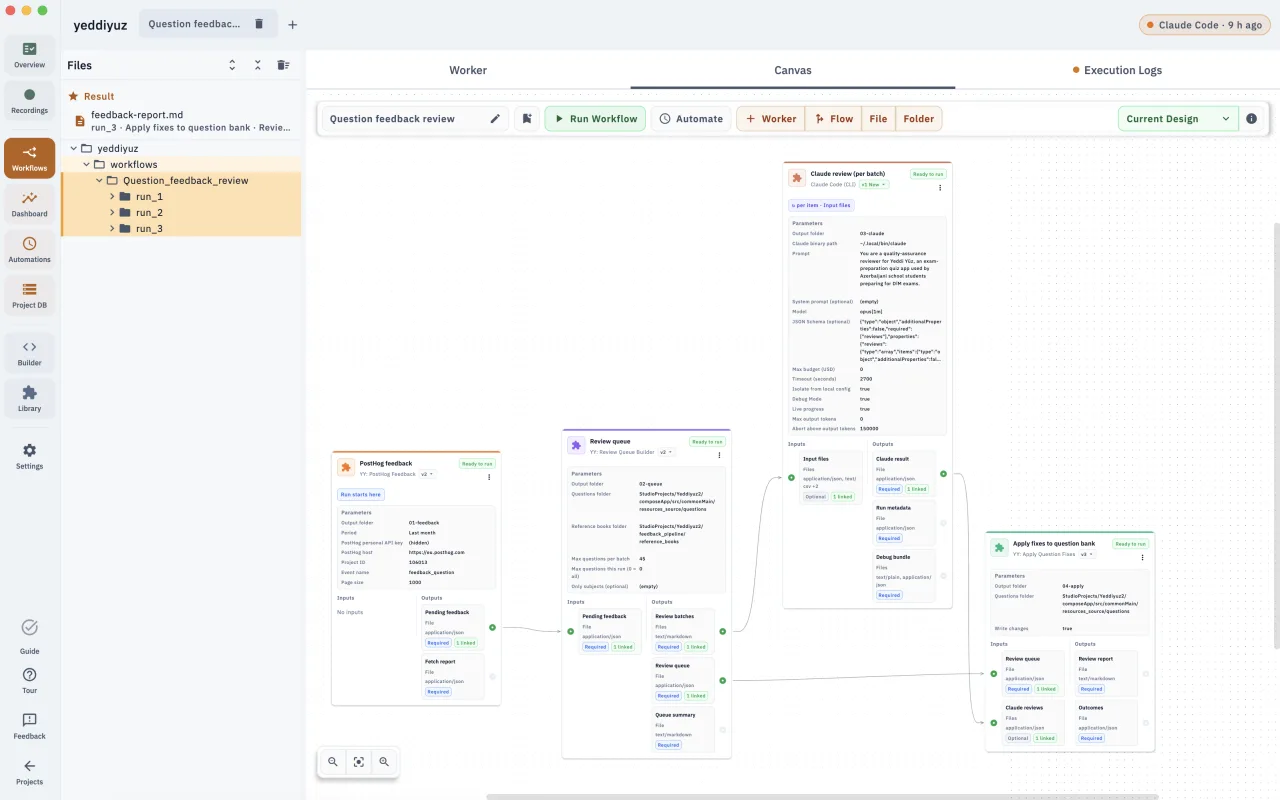
Task: Collapse the workflows folder
Action: tap(87, 165)
